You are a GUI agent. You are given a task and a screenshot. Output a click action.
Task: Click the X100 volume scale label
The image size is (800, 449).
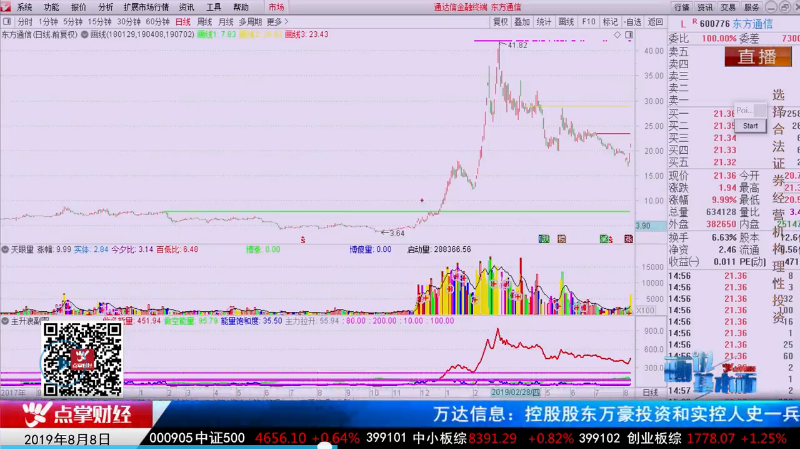645,310
